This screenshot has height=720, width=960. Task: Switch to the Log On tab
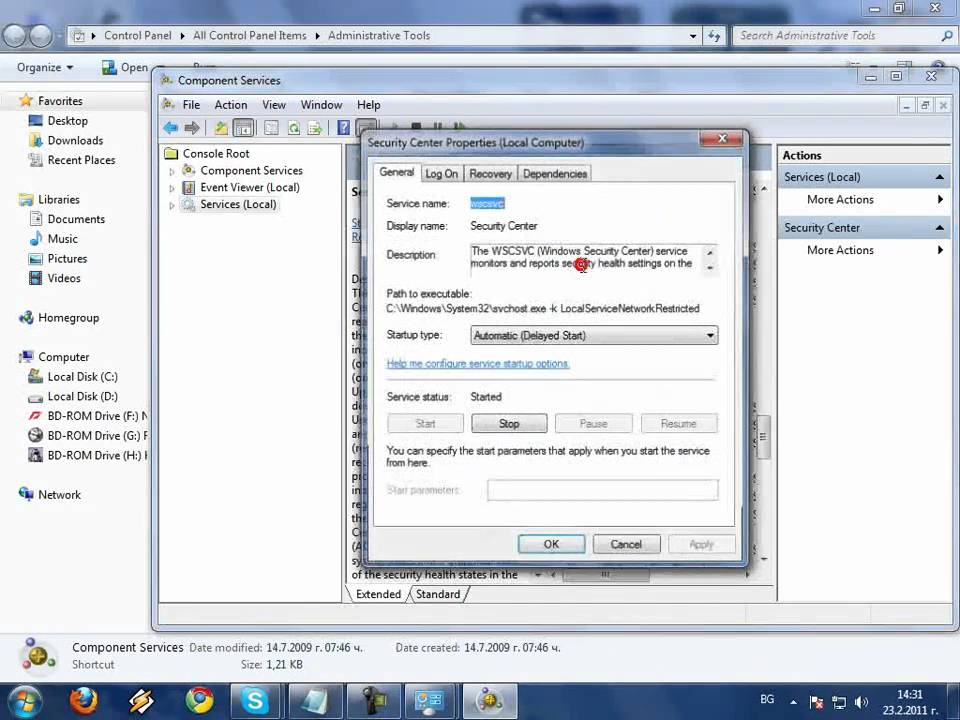[441, 174]
